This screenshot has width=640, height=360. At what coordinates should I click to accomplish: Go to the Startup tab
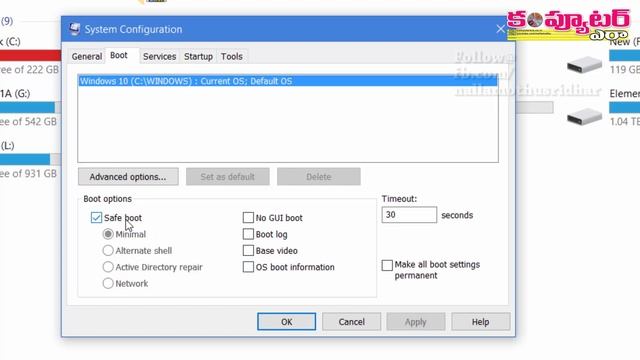click(x=198, y=56)
